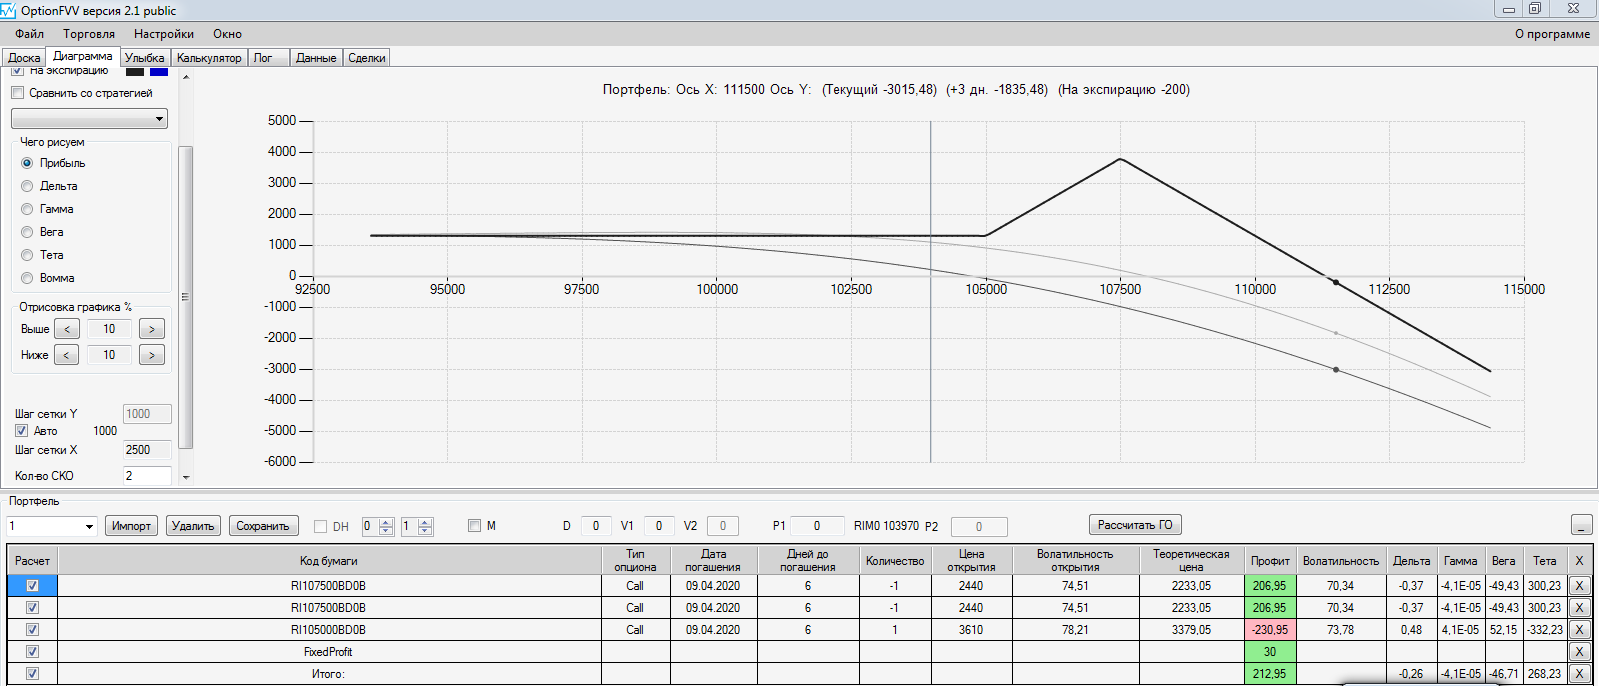
Task: Open the О программе menu
Action: point(1552,34)
